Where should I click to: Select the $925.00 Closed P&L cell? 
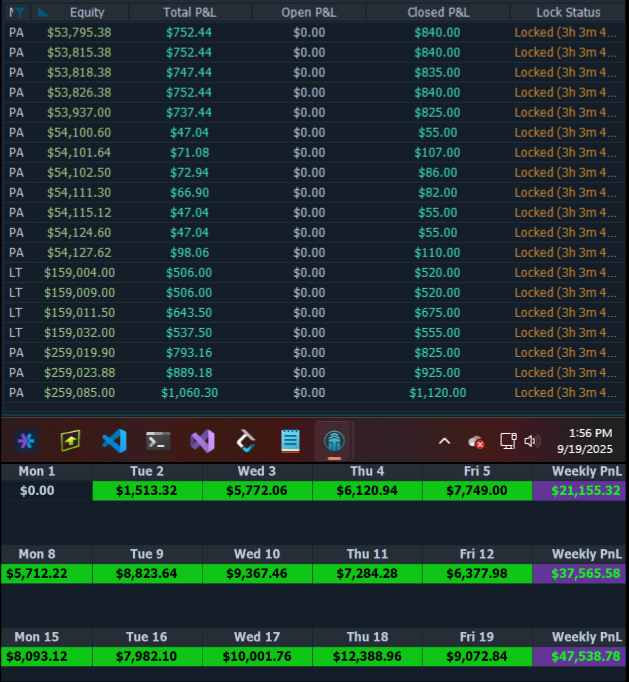tap(437, 373)
